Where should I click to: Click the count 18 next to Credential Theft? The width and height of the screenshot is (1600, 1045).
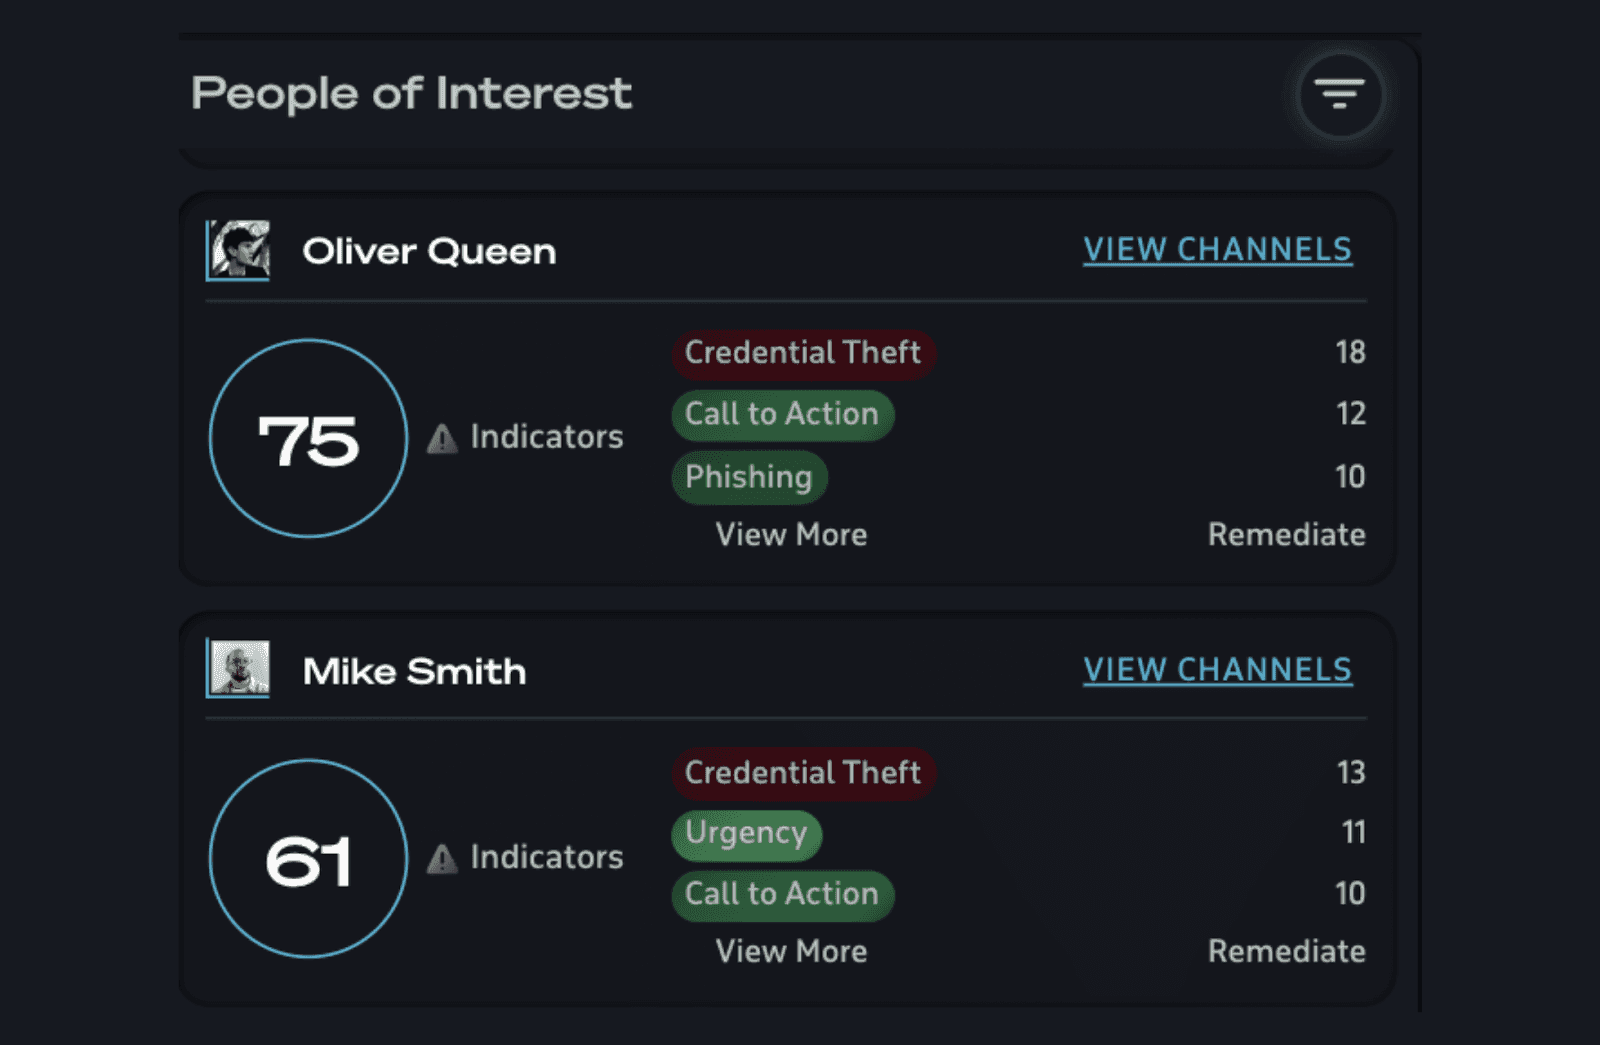(1351, 353)
